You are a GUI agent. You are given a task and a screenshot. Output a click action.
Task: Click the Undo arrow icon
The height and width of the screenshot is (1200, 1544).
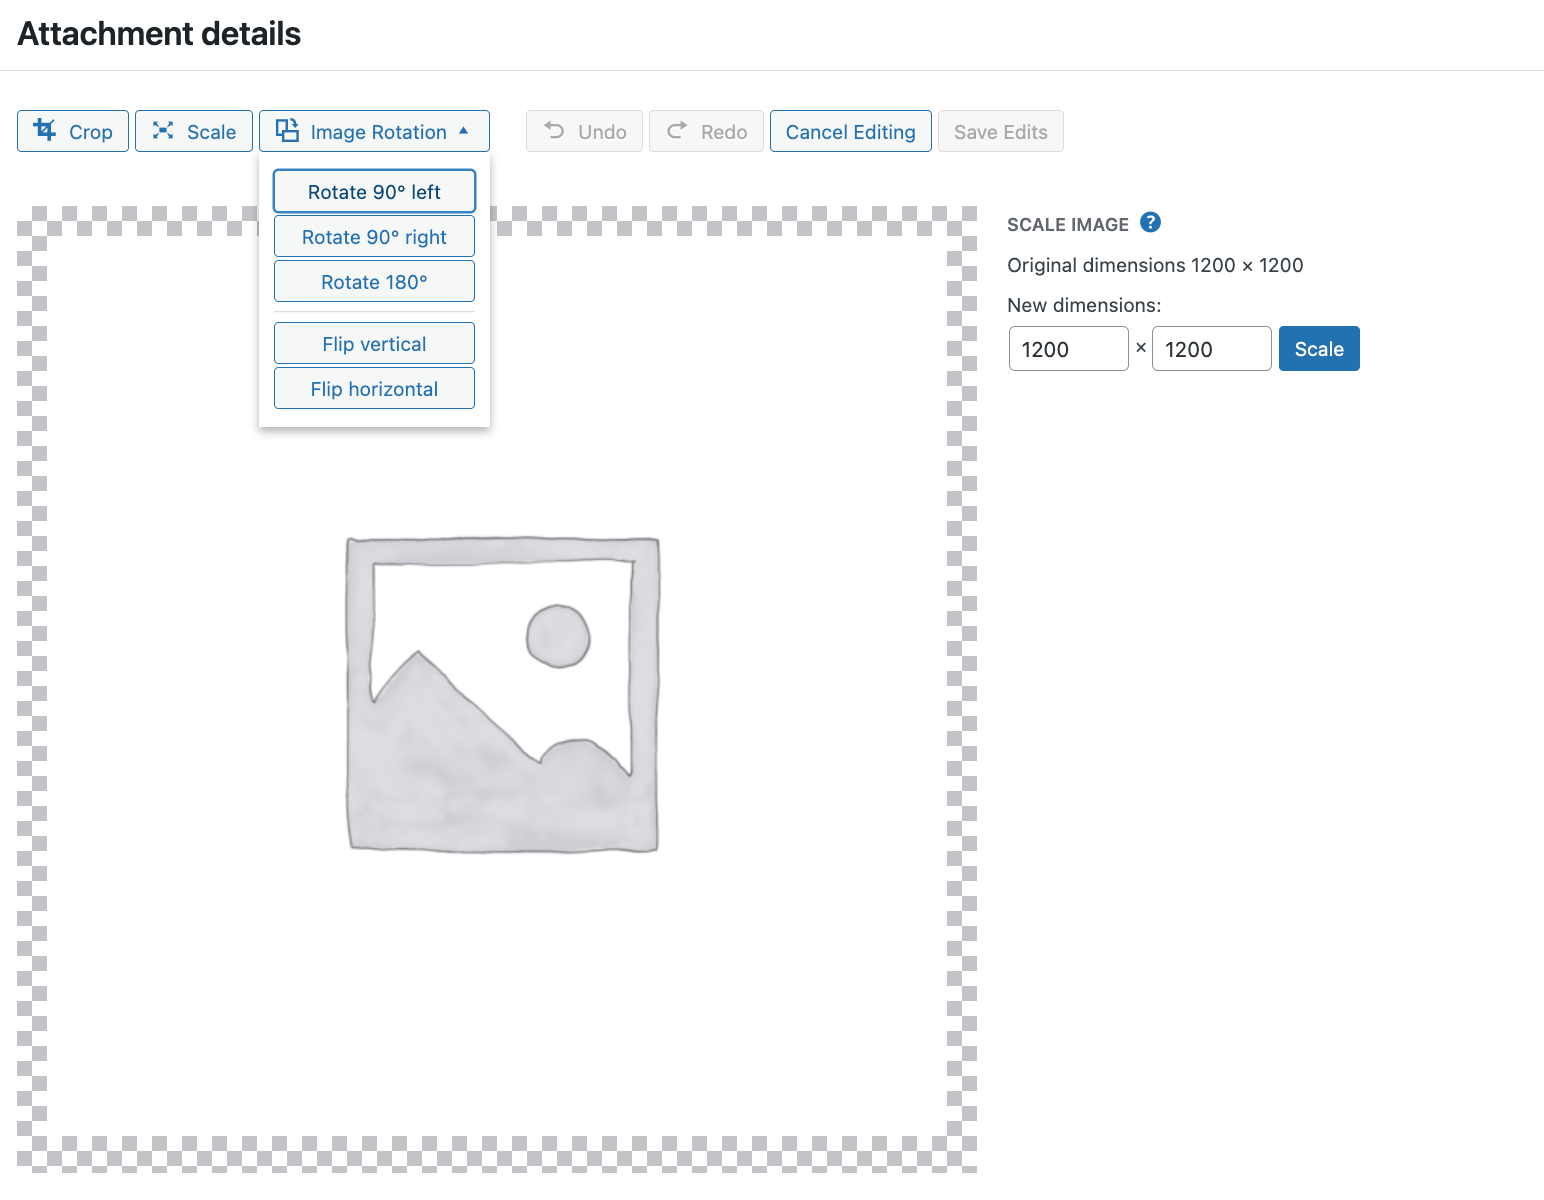point(554,130)
